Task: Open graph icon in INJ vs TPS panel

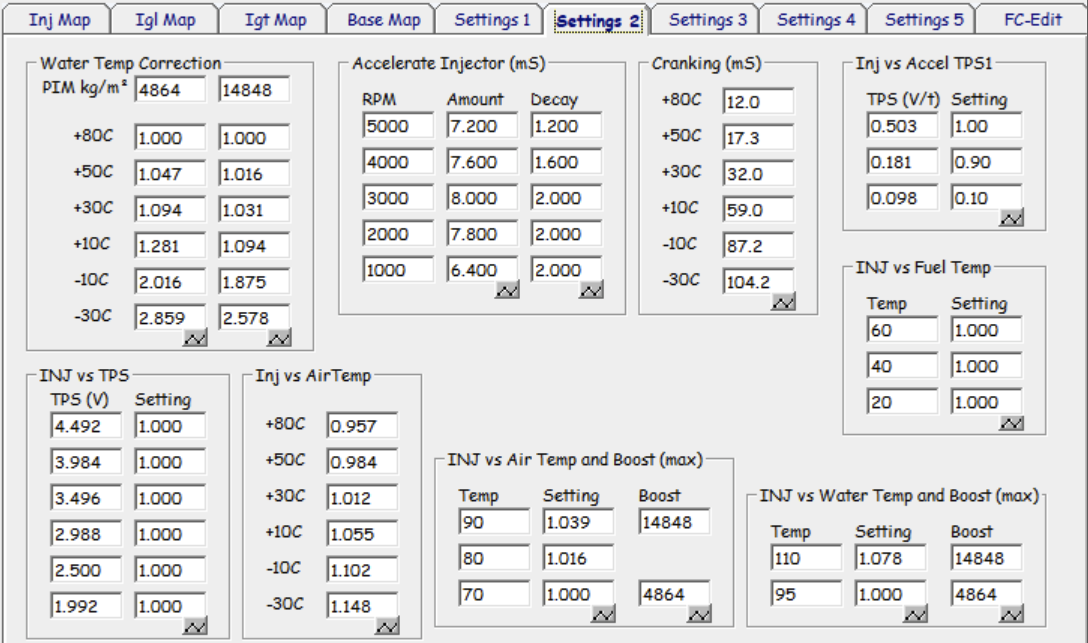Action: (194, 625)
